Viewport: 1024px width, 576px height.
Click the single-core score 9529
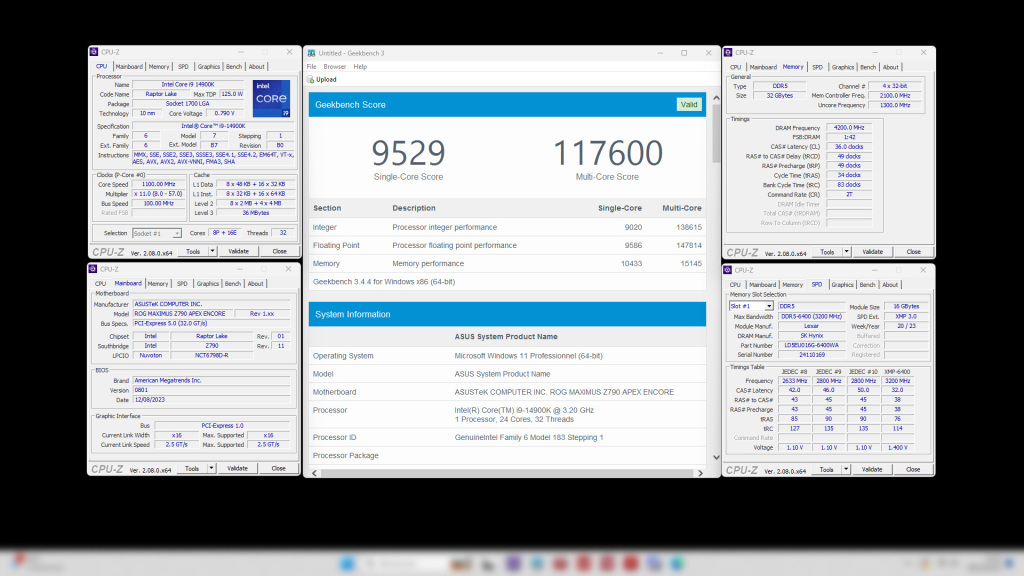pos(408,153)
